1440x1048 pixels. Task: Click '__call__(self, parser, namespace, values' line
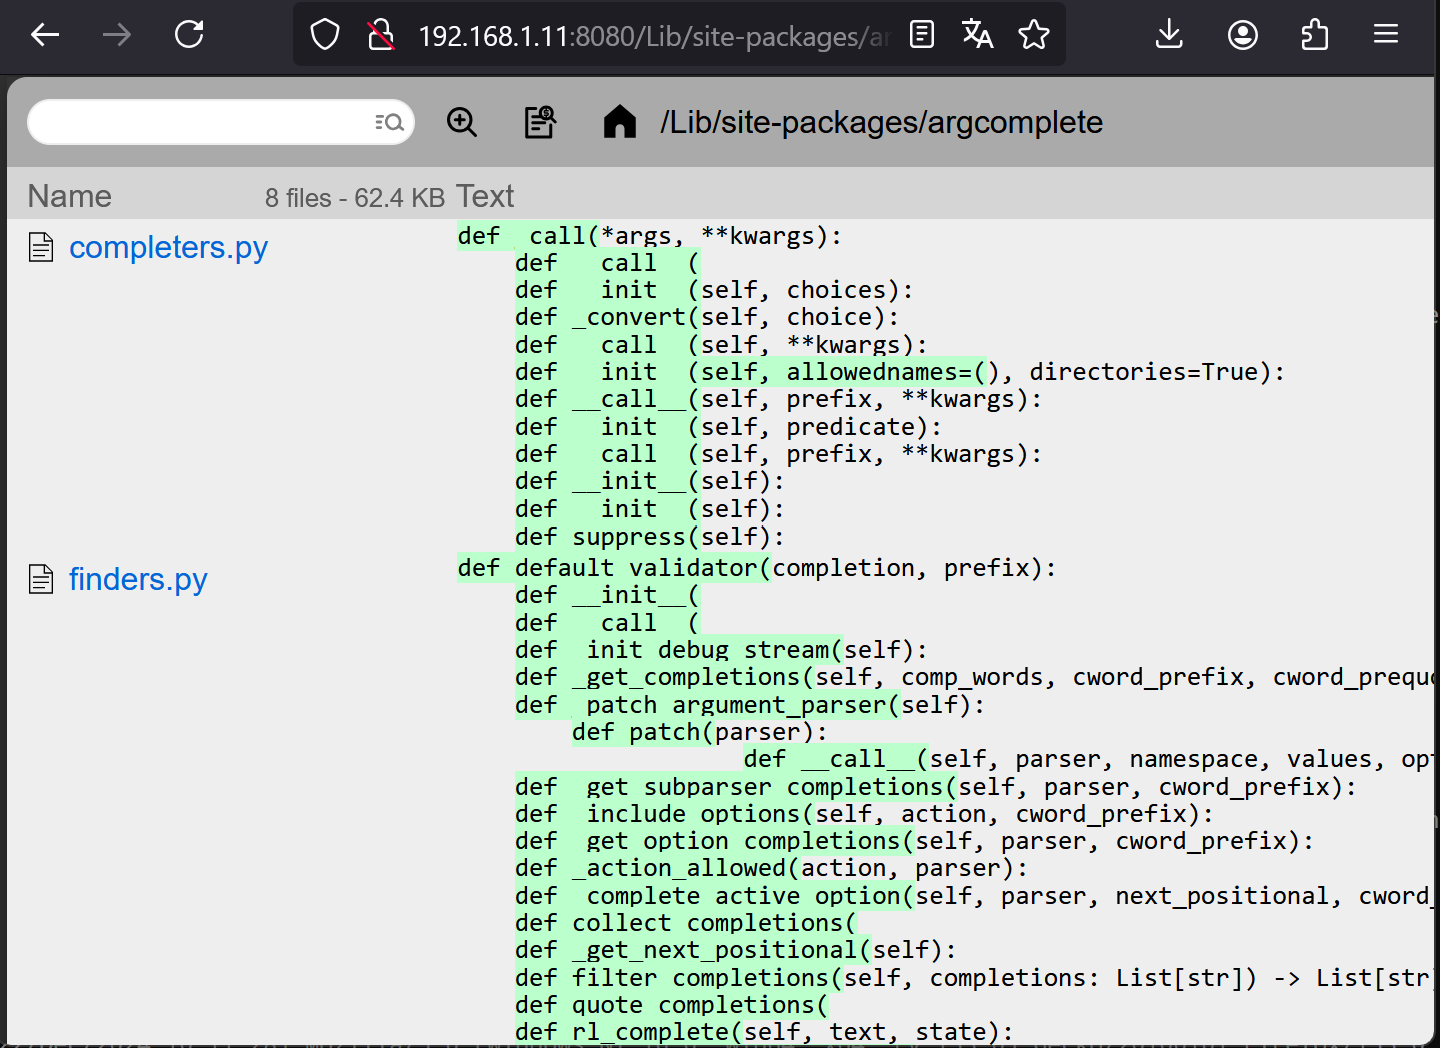[1089, 759]
